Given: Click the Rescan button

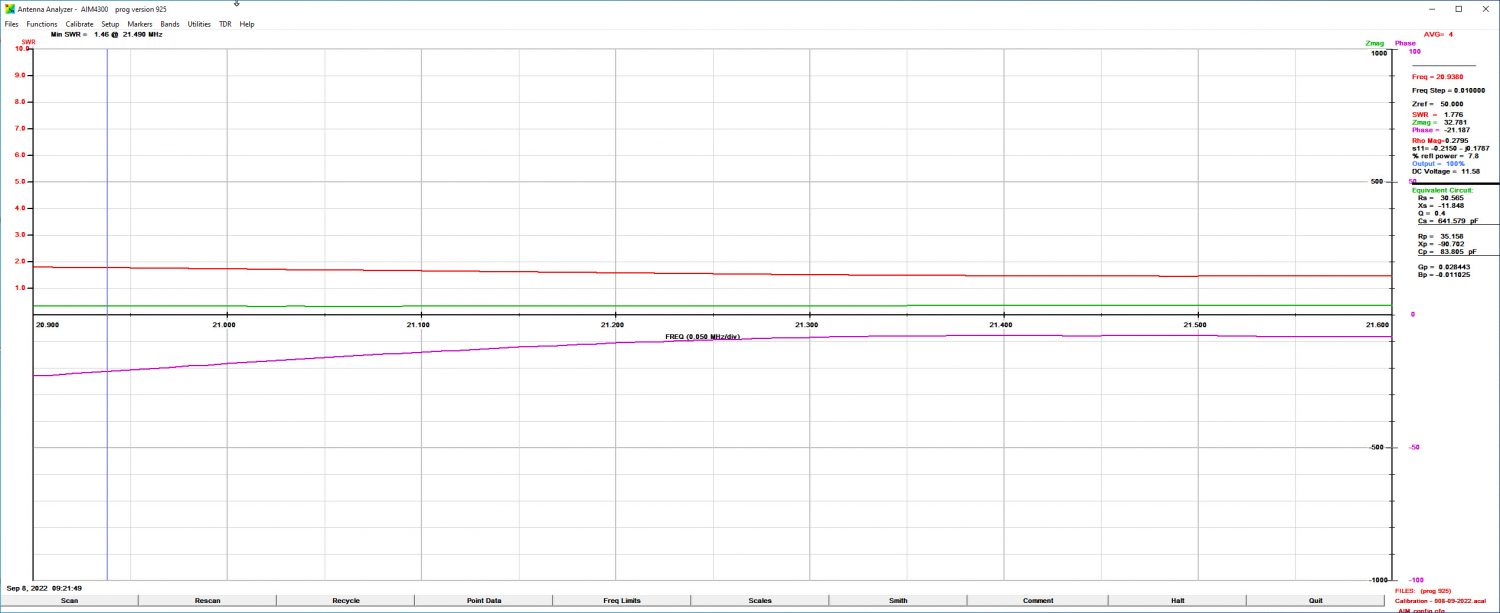Looking at the screenshot, I should pos(207,600).
